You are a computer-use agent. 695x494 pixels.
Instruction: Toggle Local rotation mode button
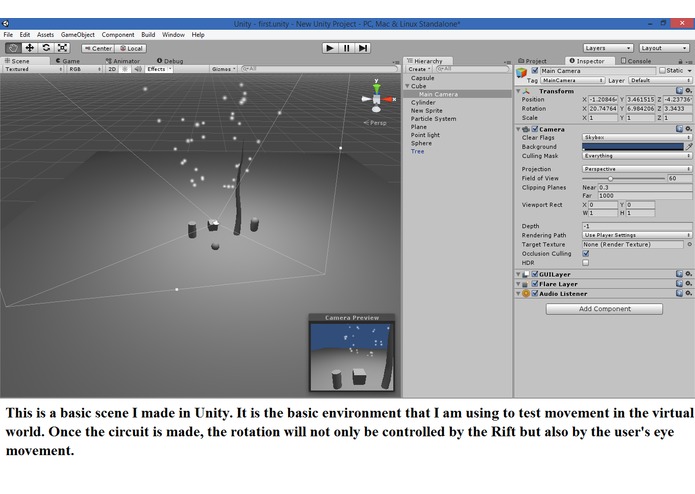tap(131, 48)
